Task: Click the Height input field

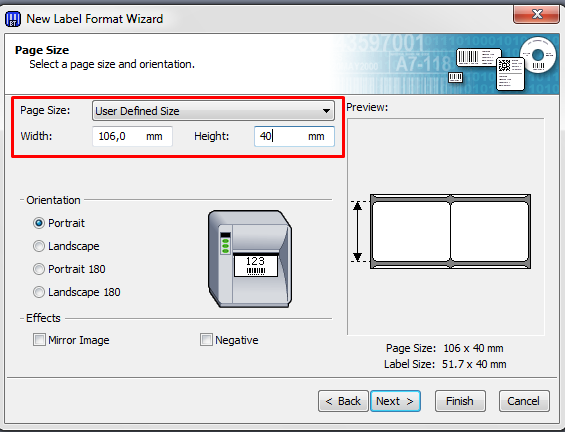Action: point(294,136)
